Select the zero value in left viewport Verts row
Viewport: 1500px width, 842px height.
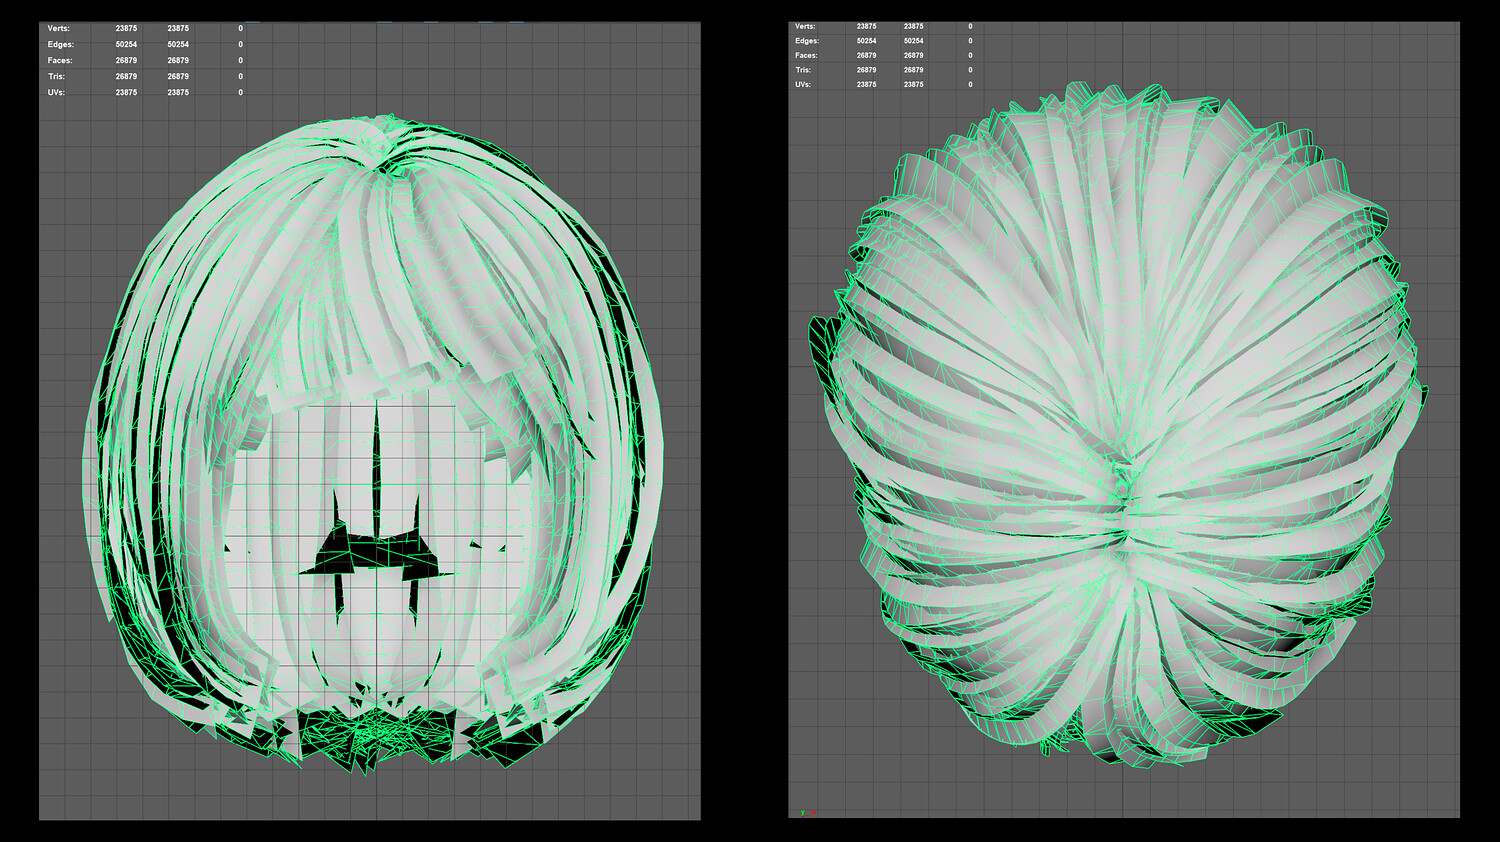[x=240, y=28]
